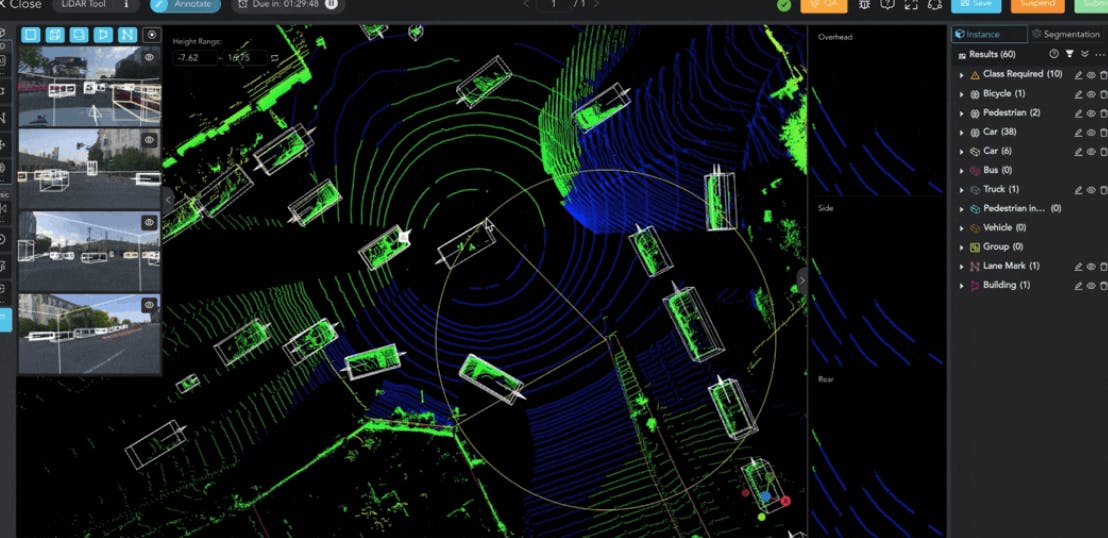Expand the Truck (1) row
The height and width of the screenshot is (538, 1108).
point(961,189)
